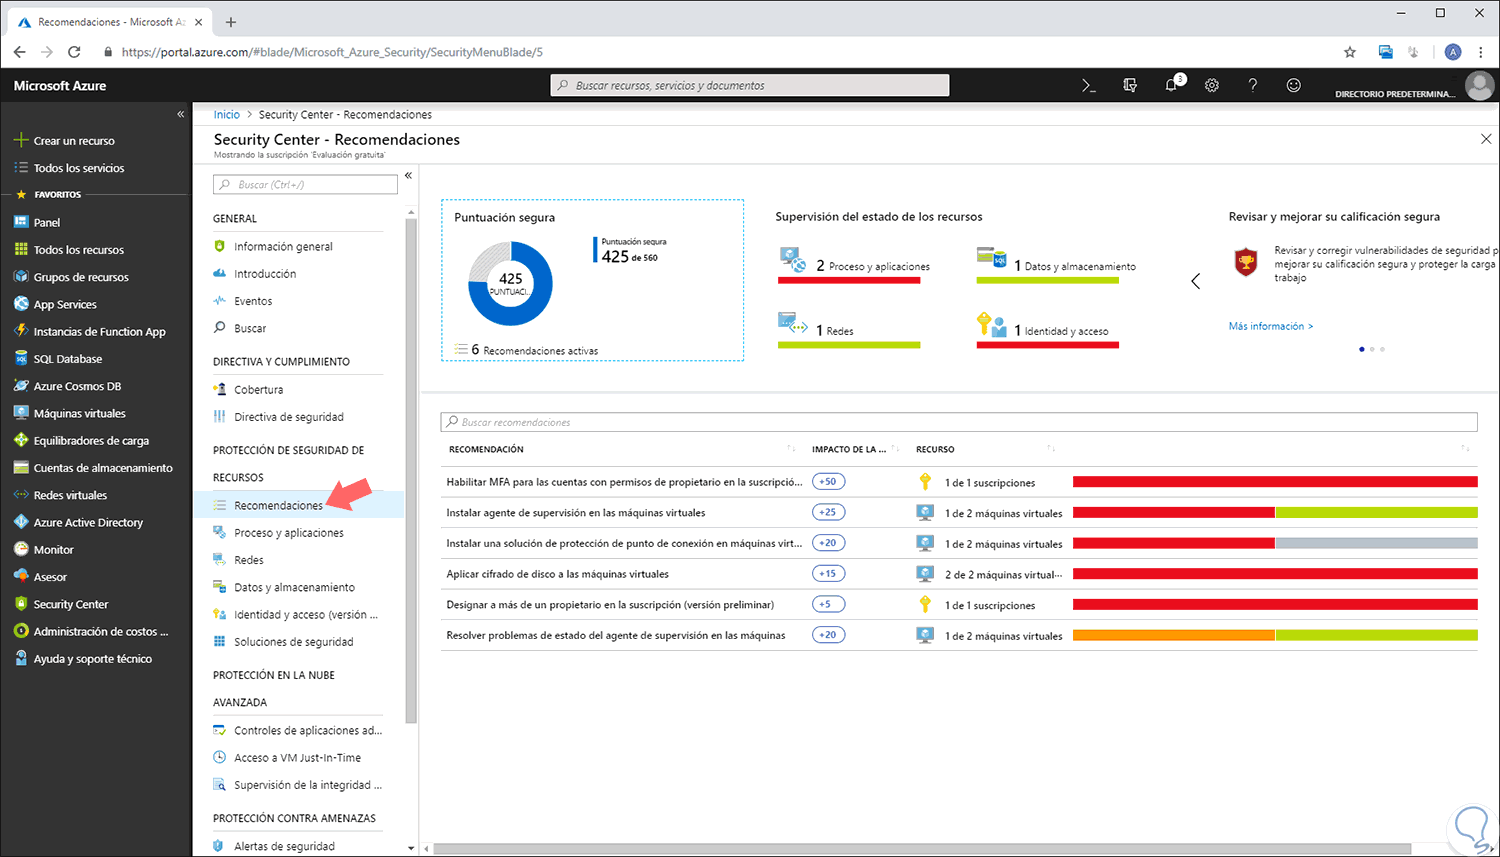Click the Monitor sidebar icon
Image resolution: width=1500 pixels, height=857 pixels.
(x=21, y=549)
